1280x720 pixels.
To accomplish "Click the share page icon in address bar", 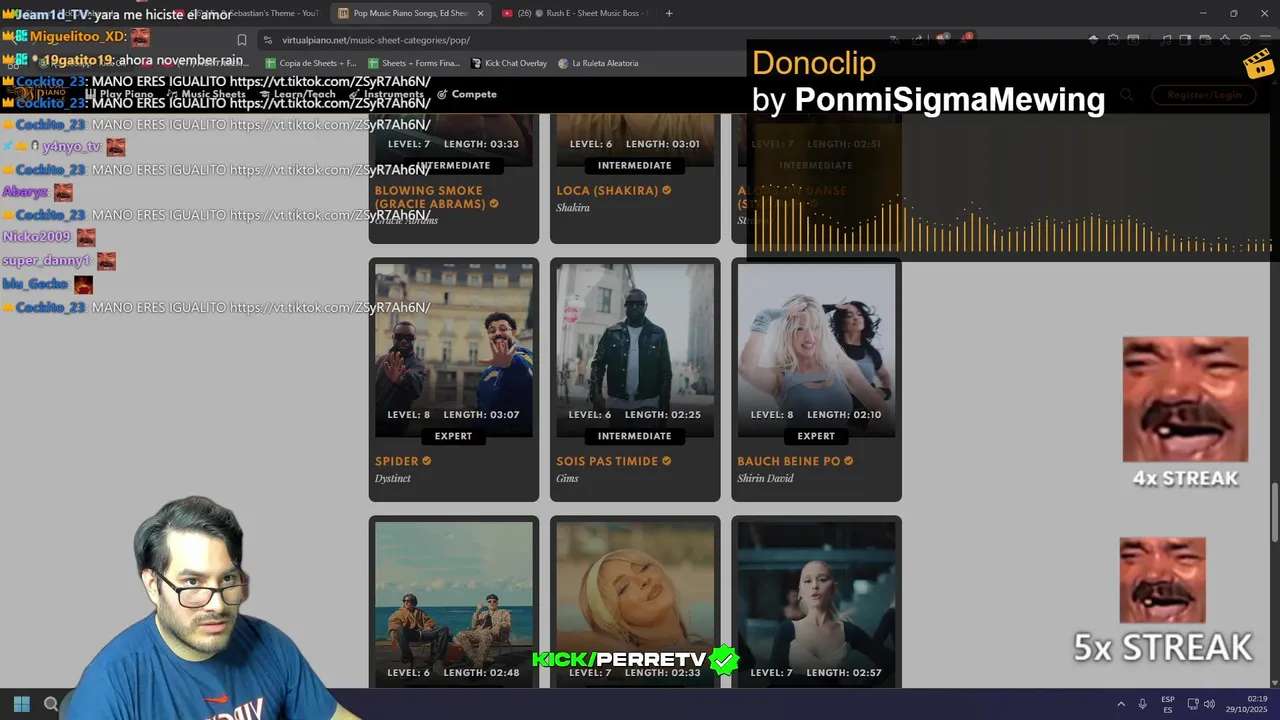I will click(917, 40).
